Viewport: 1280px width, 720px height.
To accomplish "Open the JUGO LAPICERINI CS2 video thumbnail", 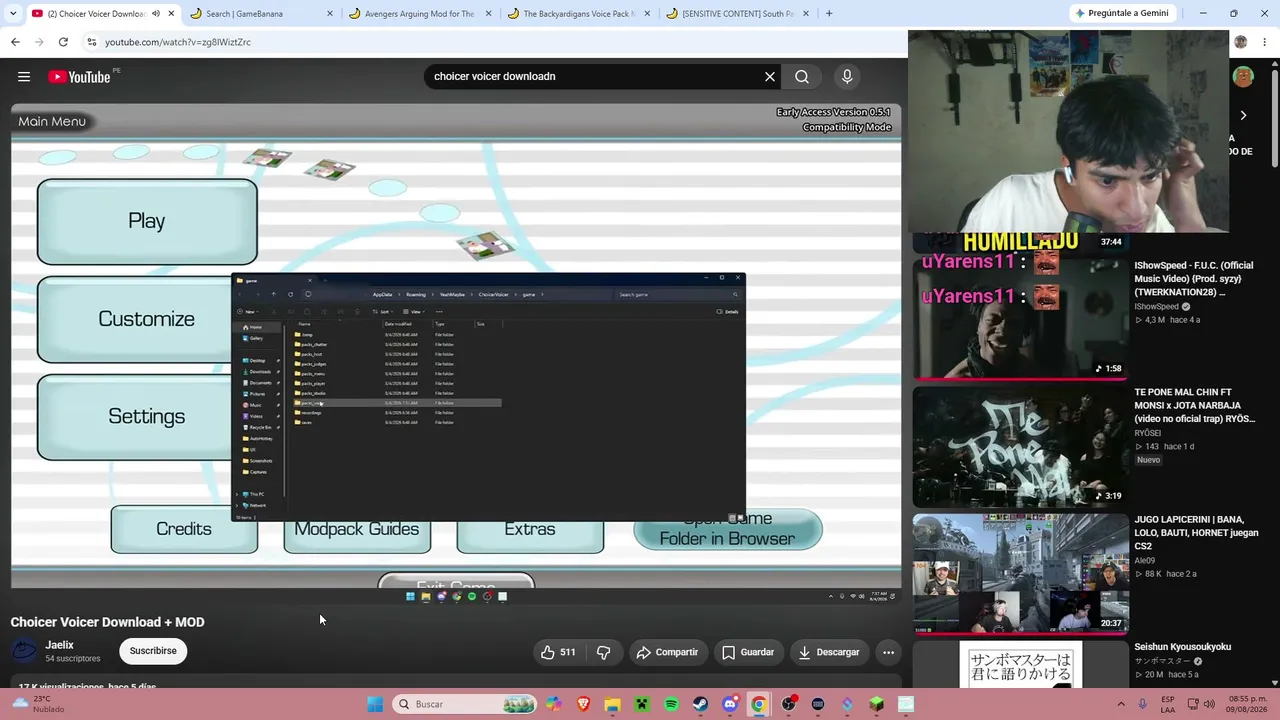I will coord(1020,574).
